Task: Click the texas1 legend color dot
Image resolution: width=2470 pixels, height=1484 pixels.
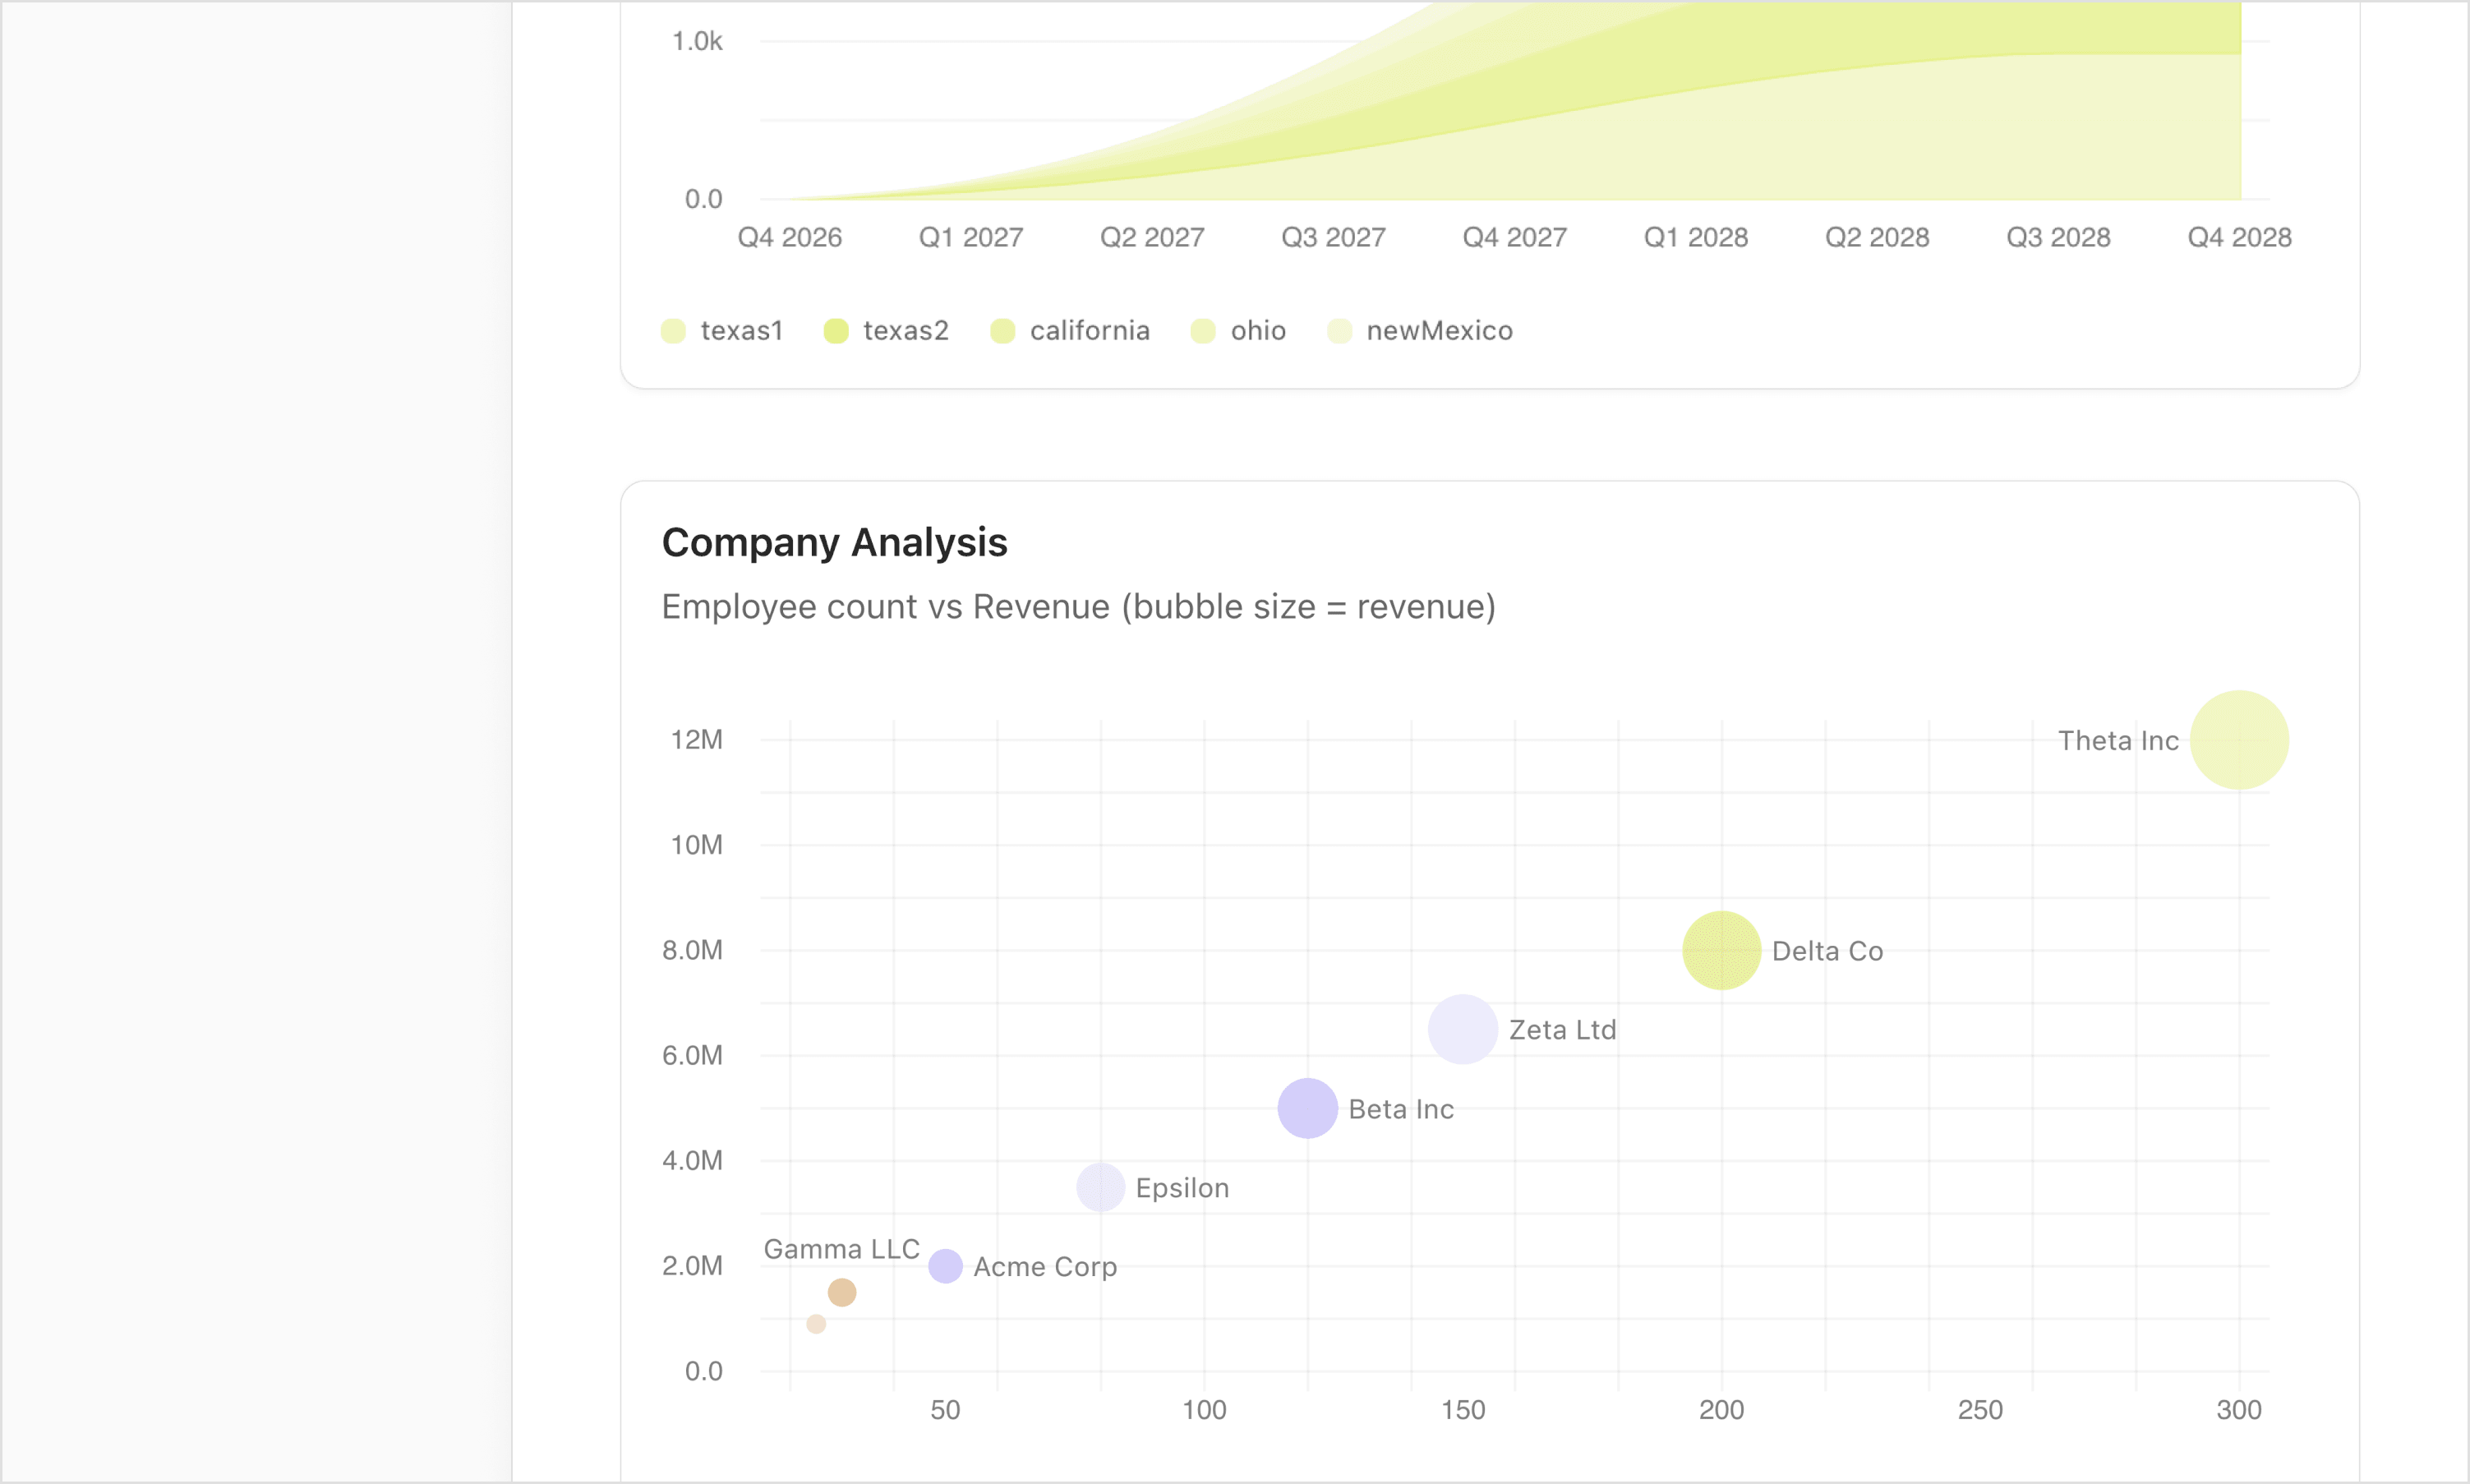Action: coord(673,331)
